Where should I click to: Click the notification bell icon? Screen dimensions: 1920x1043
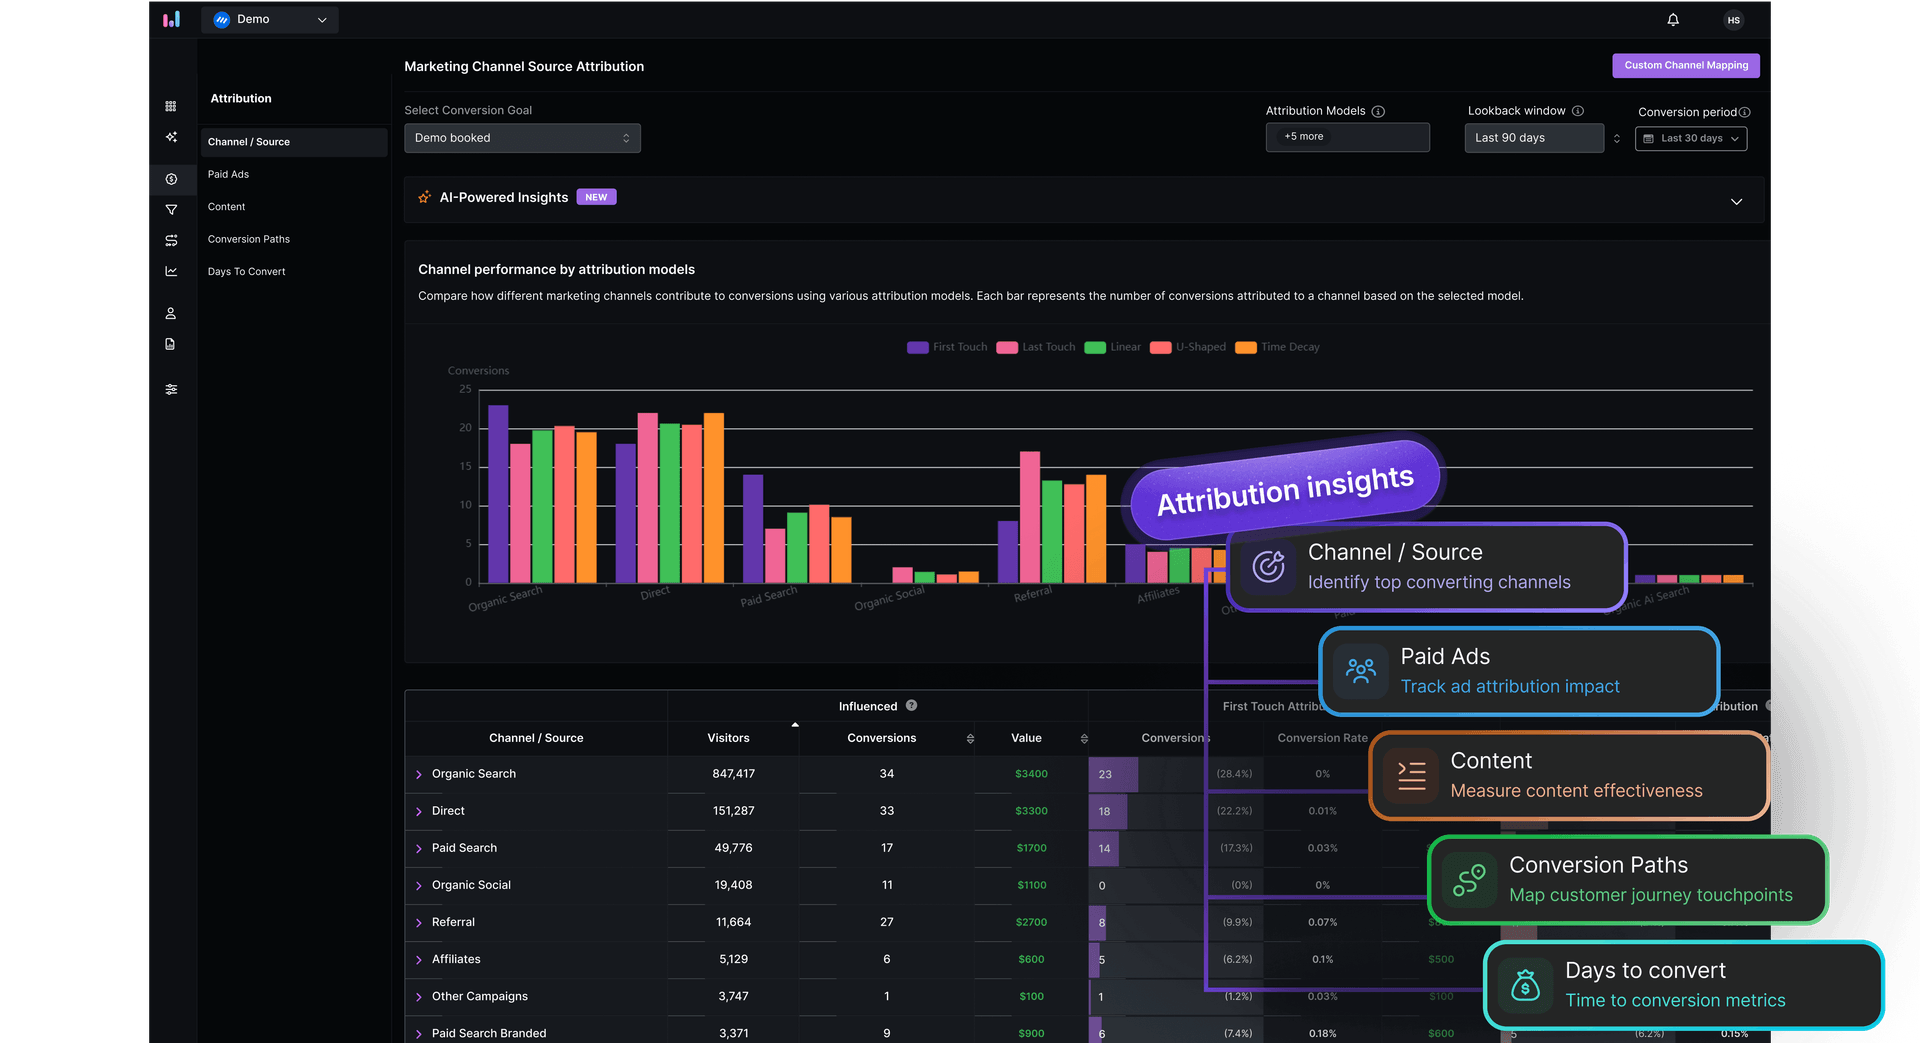pyautogui.click(x=1672, y=19)
